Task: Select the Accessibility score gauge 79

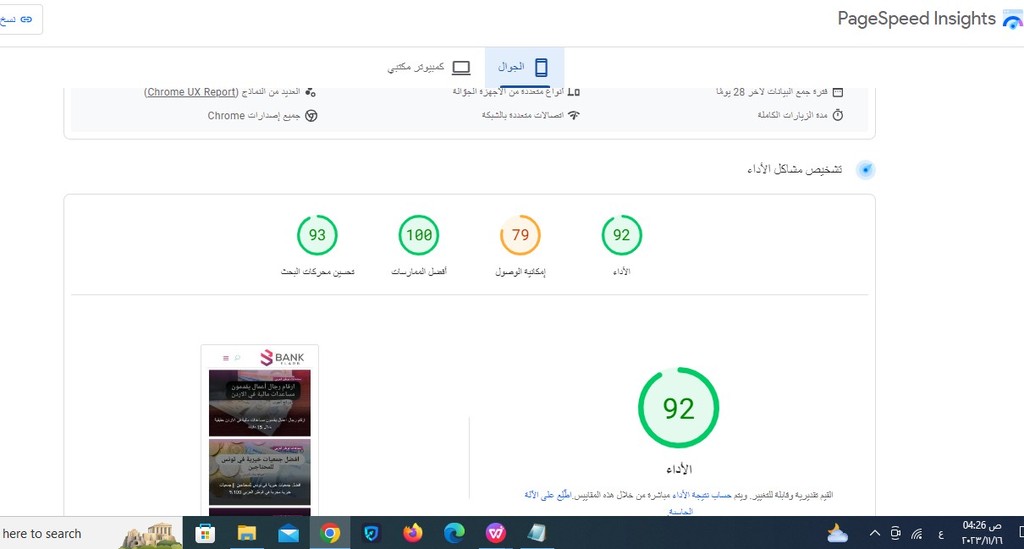Action: tap(520, 235)
